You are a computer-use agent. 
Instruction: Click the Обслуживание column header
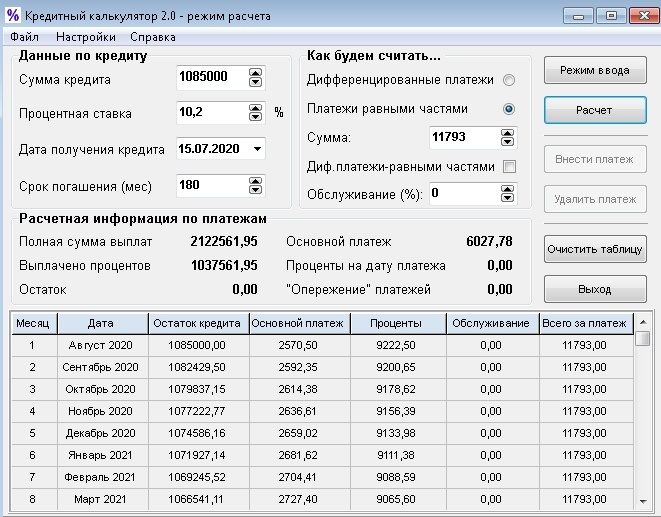click(492, 323)
